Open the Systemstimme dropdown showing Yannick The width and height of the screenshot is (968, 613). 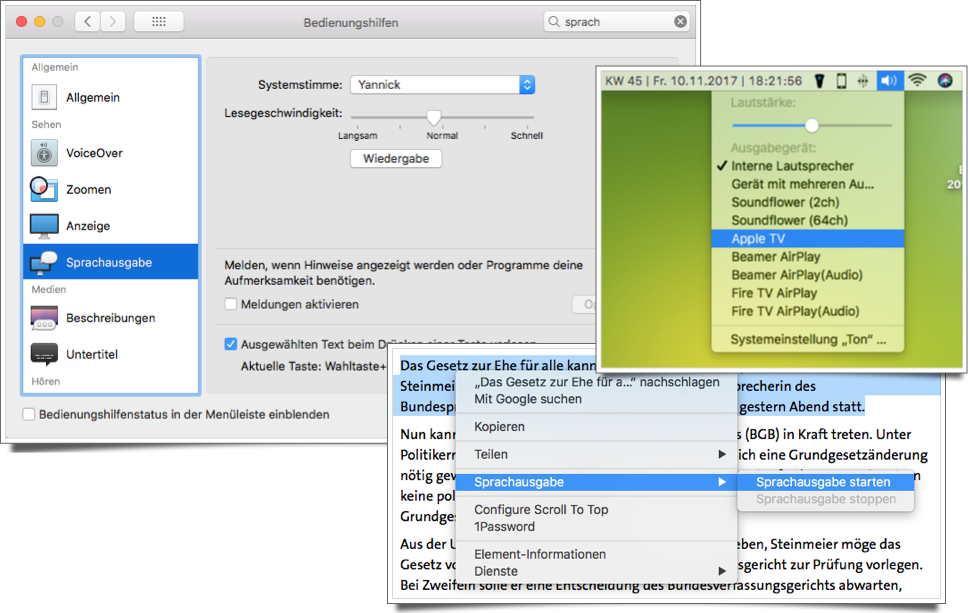coord(442,85)
